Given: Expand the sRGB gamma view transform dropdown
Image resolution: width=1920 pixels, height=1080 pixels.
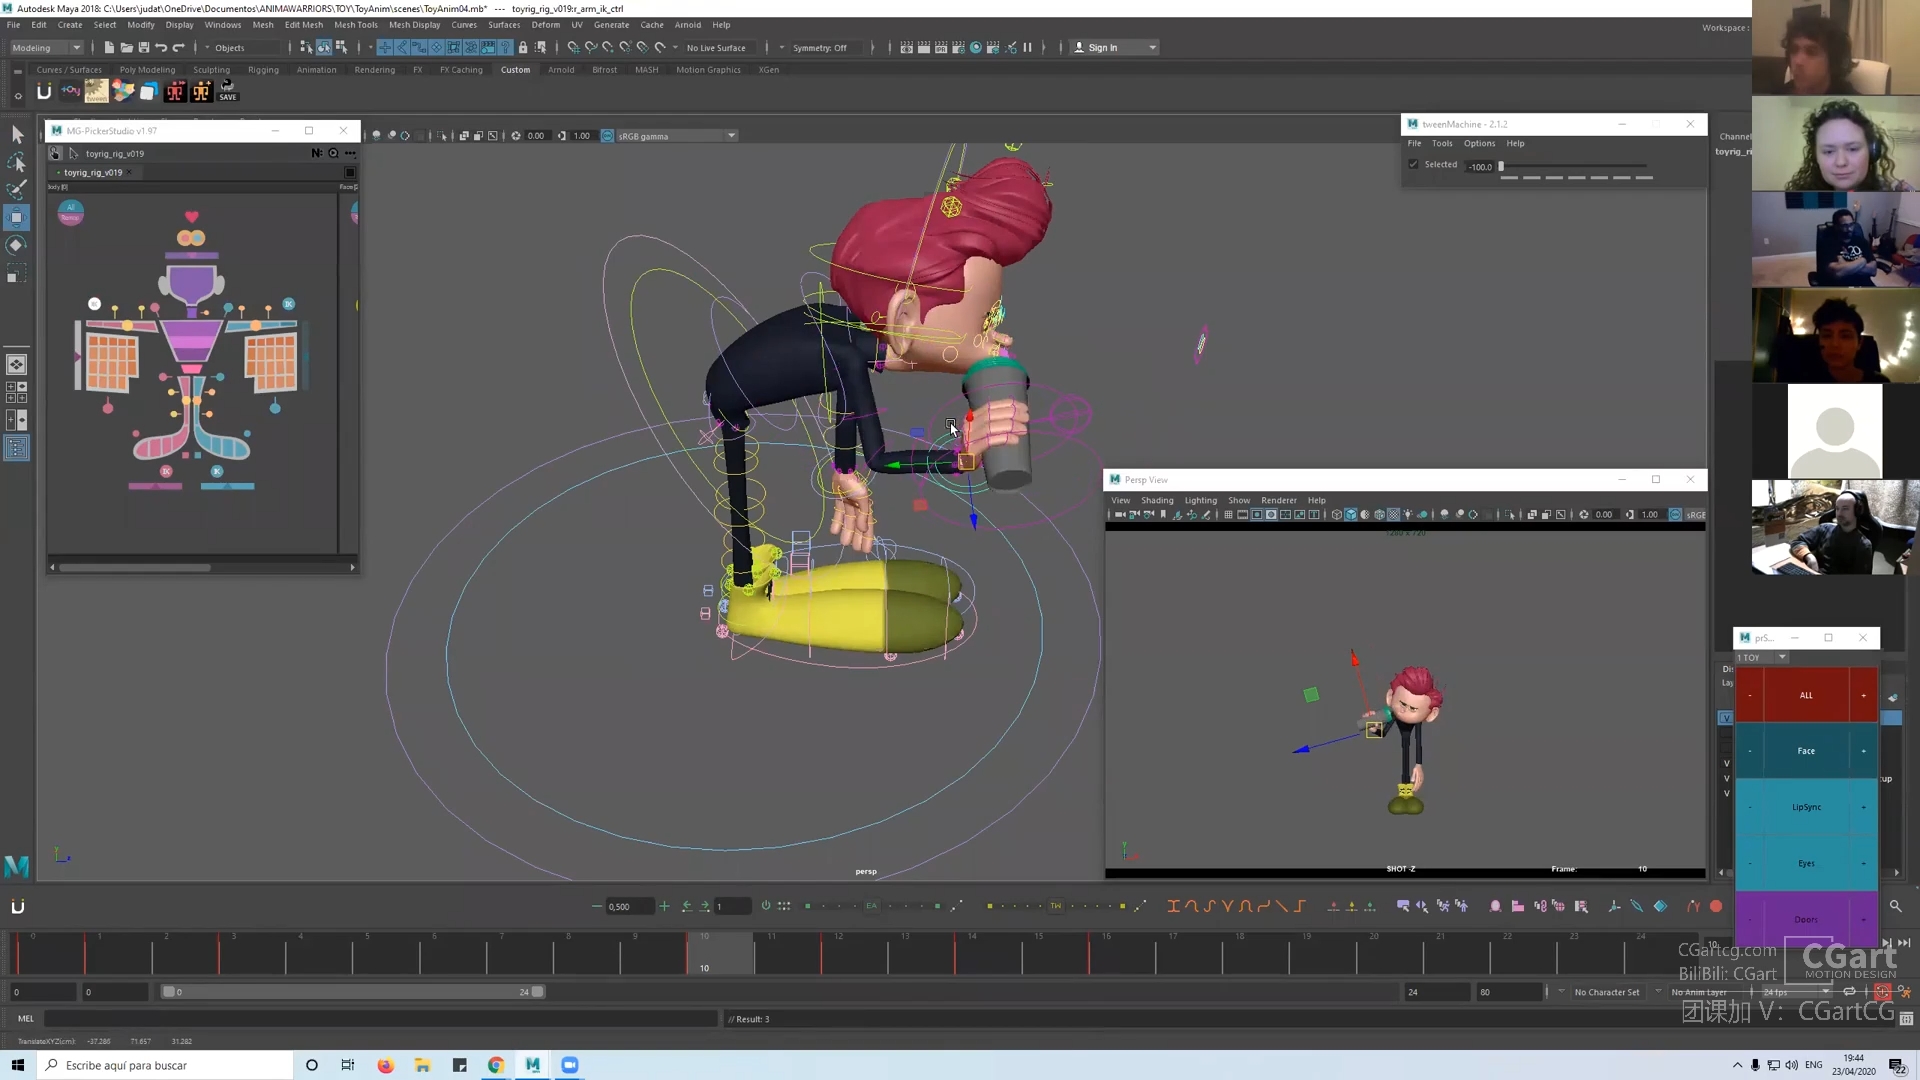Looking at the screenshot, I should pos(731,136).
